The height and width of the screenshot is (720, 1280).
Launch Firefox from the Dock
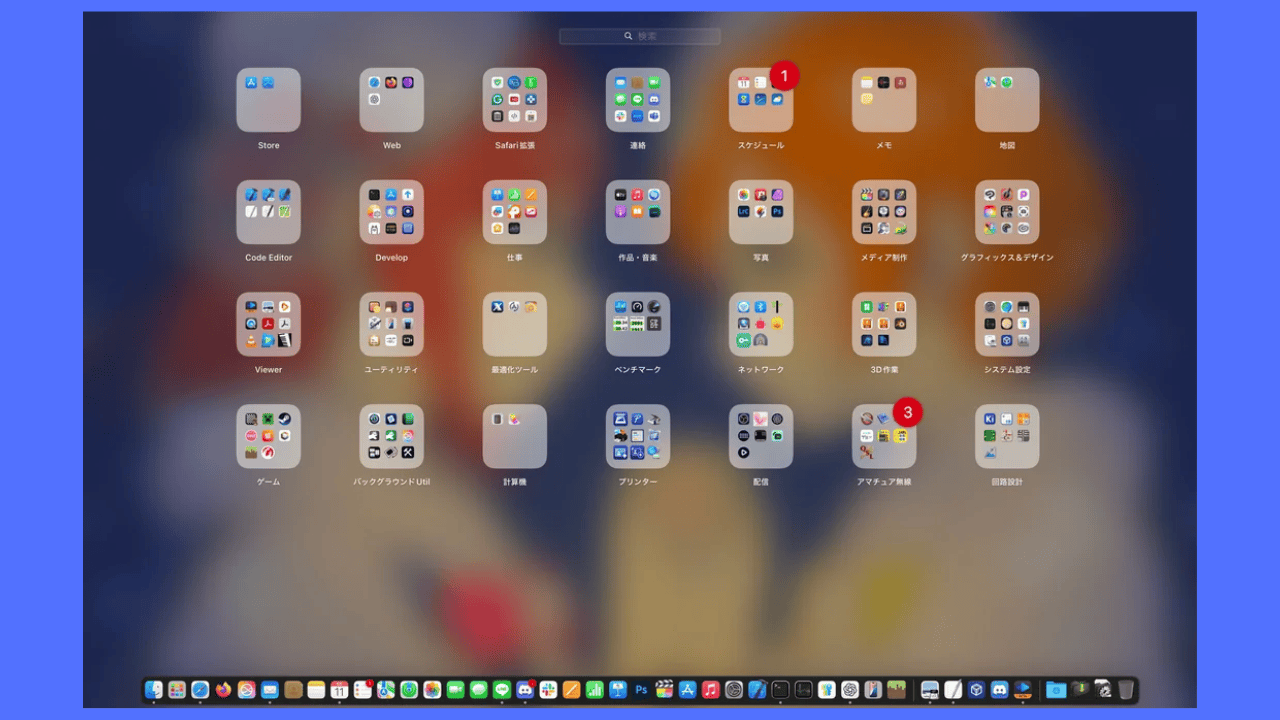[223, 689]
